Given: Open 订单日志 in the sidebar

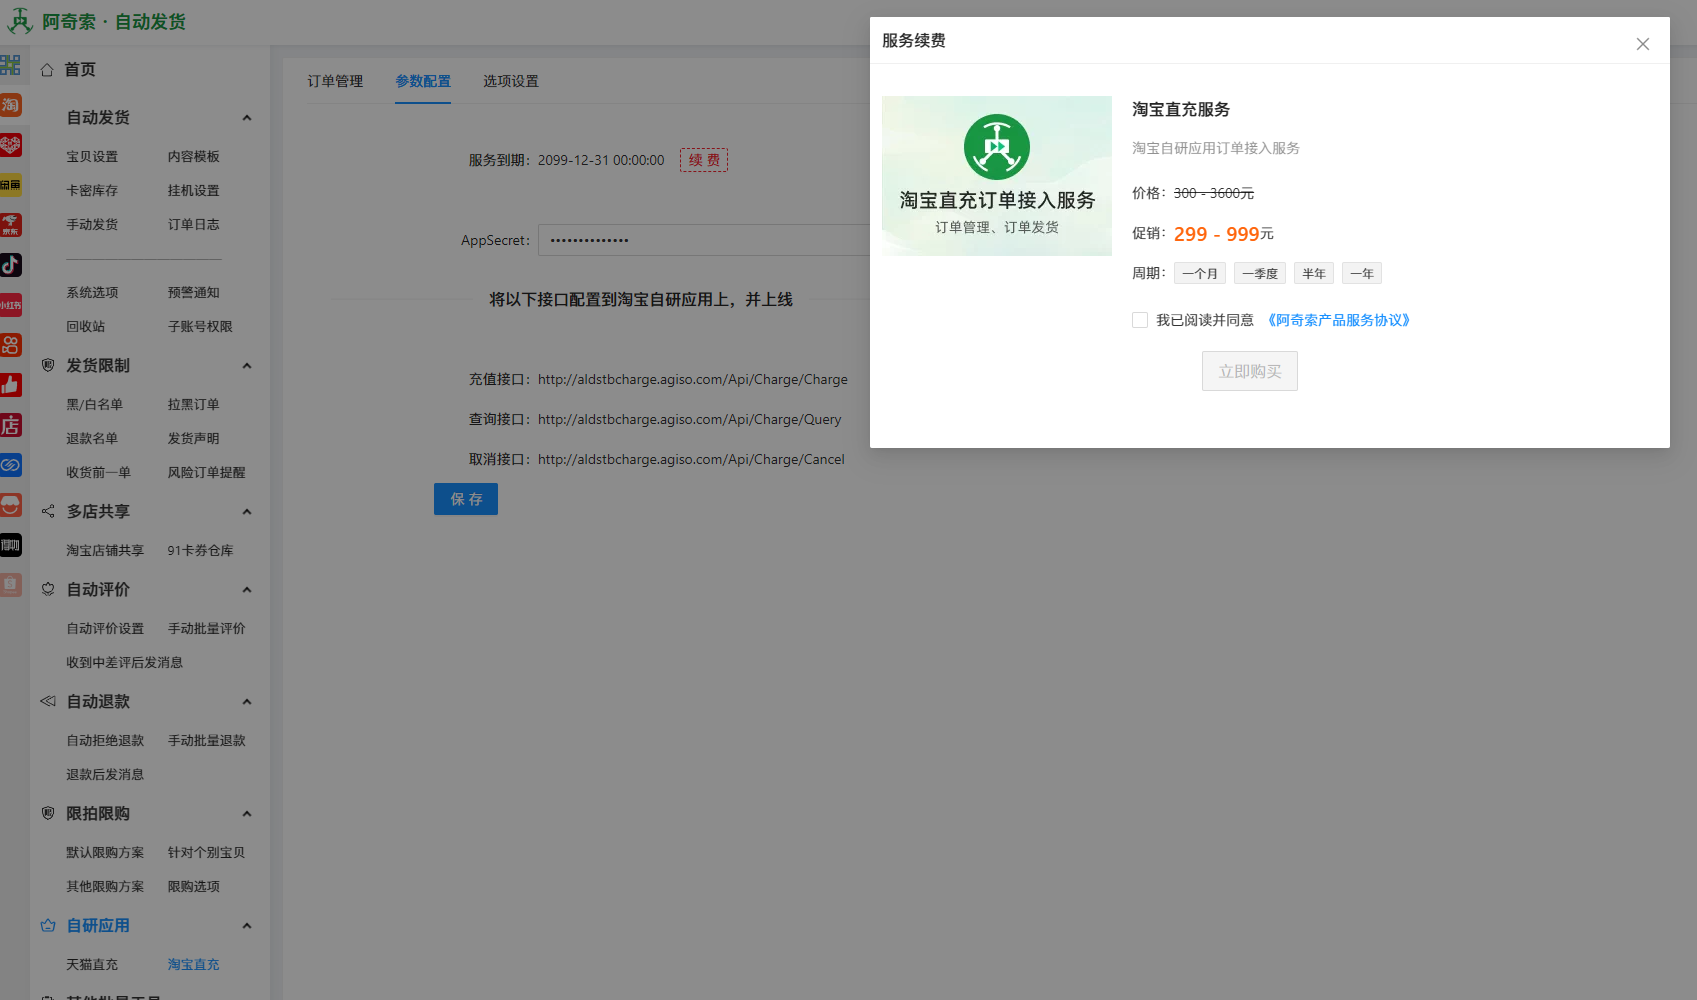Looking at the screenshot, I should (x=194, y=225).
